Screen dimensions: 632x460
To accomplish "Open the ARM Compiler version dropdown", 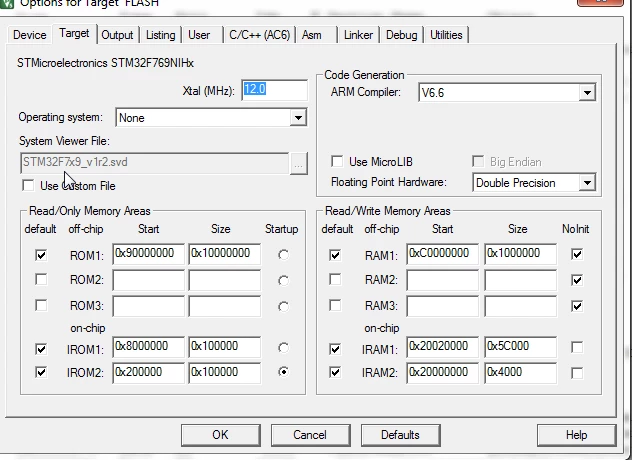I will point(587,93).
